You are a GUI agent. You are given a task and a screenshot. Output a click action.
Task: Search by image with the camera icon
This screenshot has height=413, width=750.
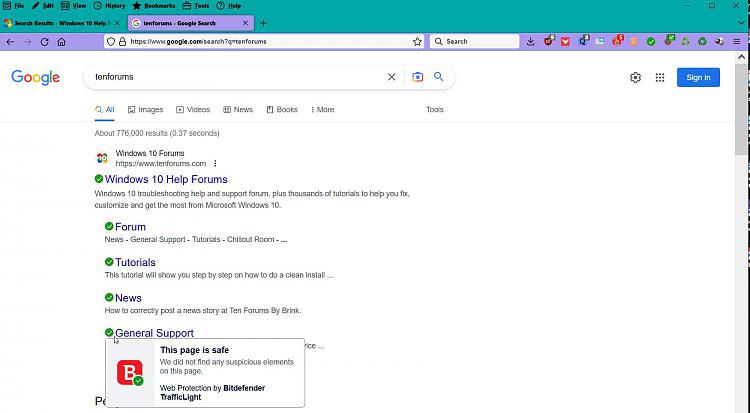[418, 77]
